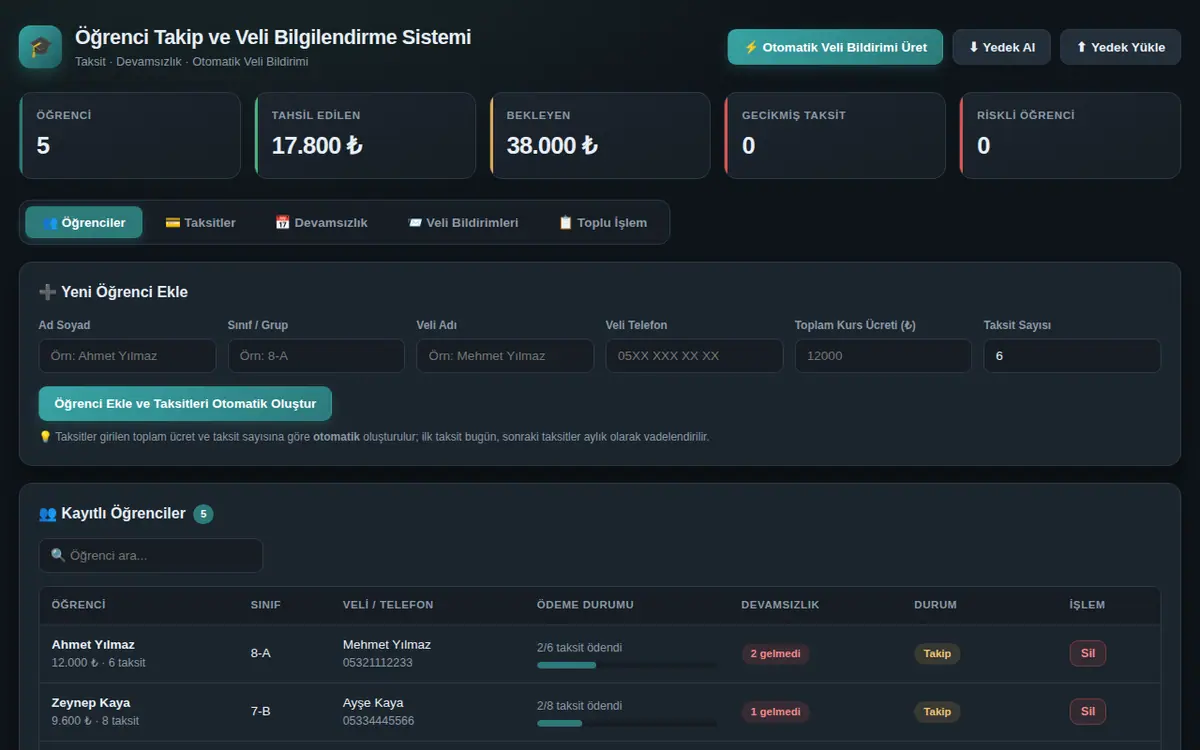
Task: Select the student name Zeynep Kaya
Action: click(91, 703)
